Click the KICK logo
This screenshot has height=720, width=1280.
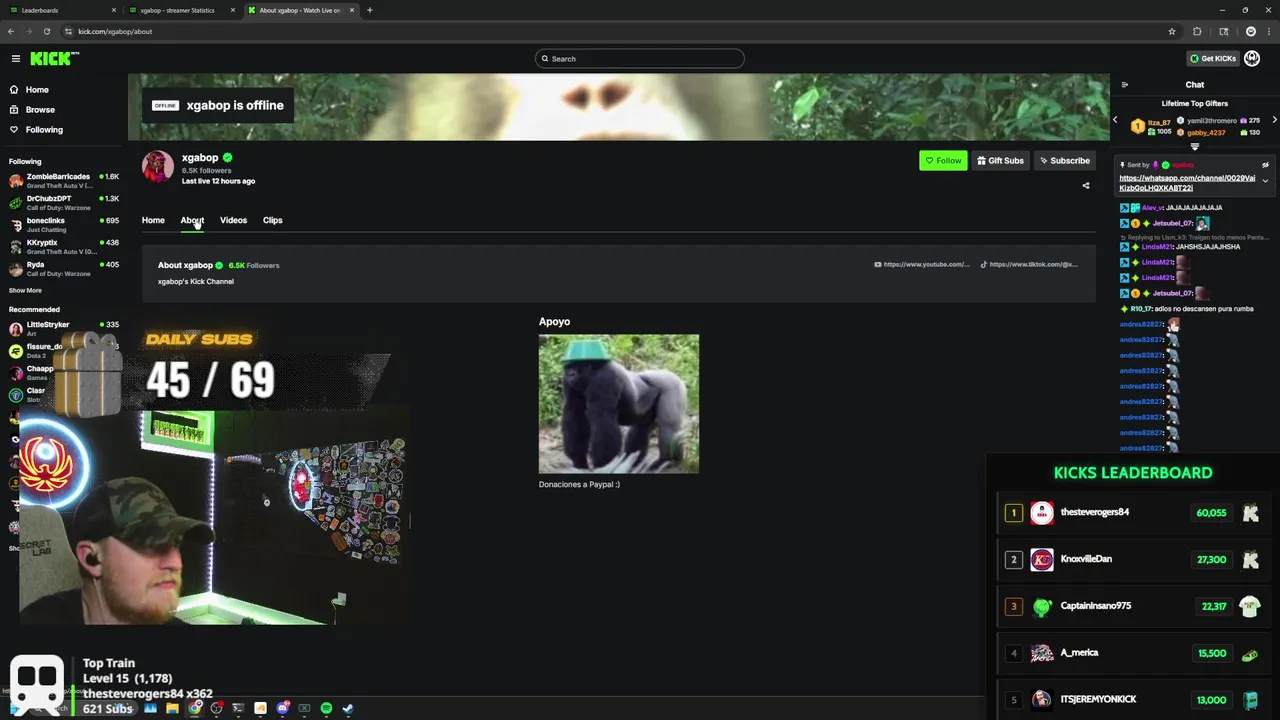pos(54,59)
